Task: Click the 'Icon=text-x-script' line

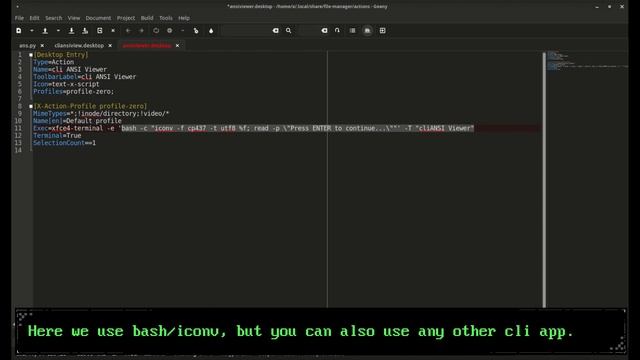Action: pyautogui.click(x=66, y=84)
